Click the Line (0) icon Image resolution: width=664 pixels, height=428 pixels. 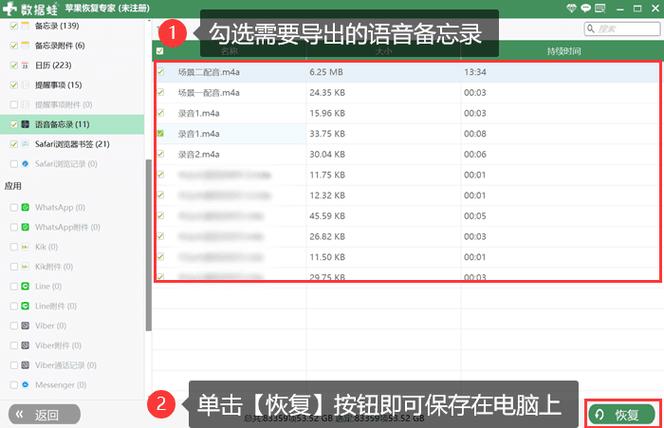[25, 286]
